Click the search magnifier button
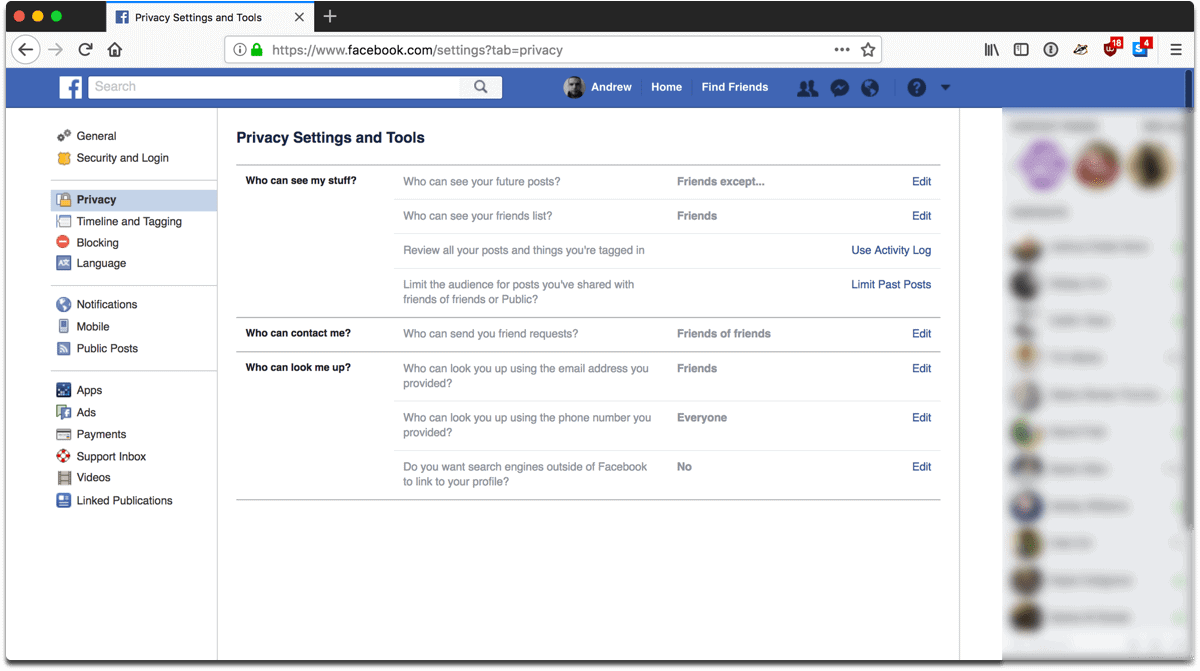The image size is (1200, 671). tap(481, 87)
